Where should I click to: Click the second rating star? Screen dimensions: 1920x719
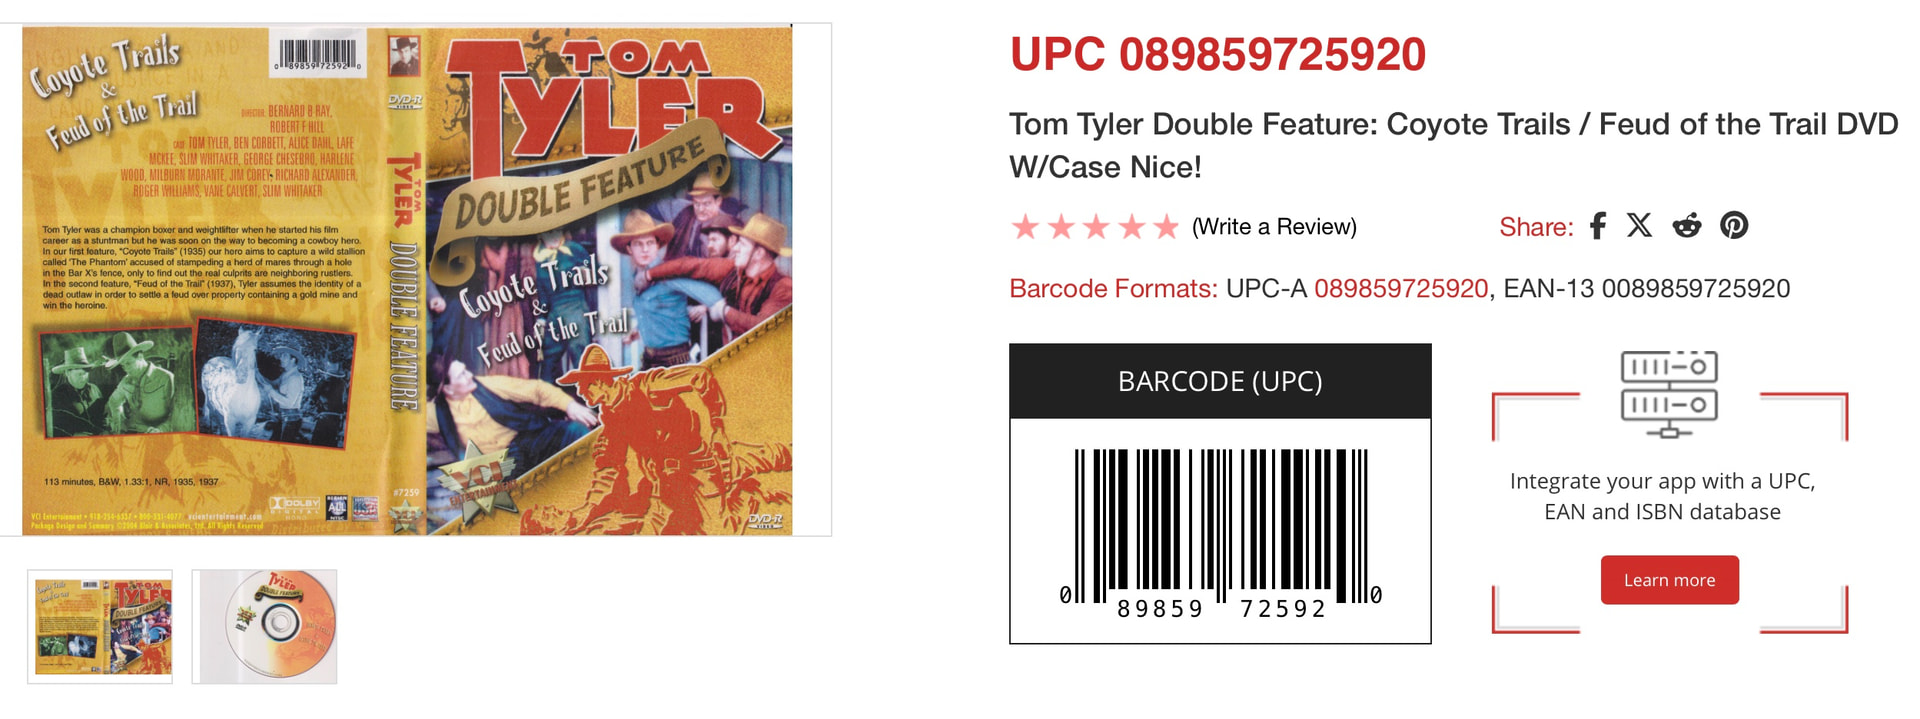tap(1061, 227)
